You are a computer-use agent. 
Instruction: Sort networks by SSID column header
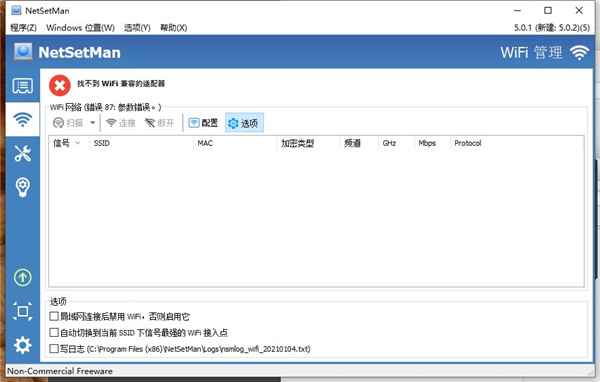point(102,143)
